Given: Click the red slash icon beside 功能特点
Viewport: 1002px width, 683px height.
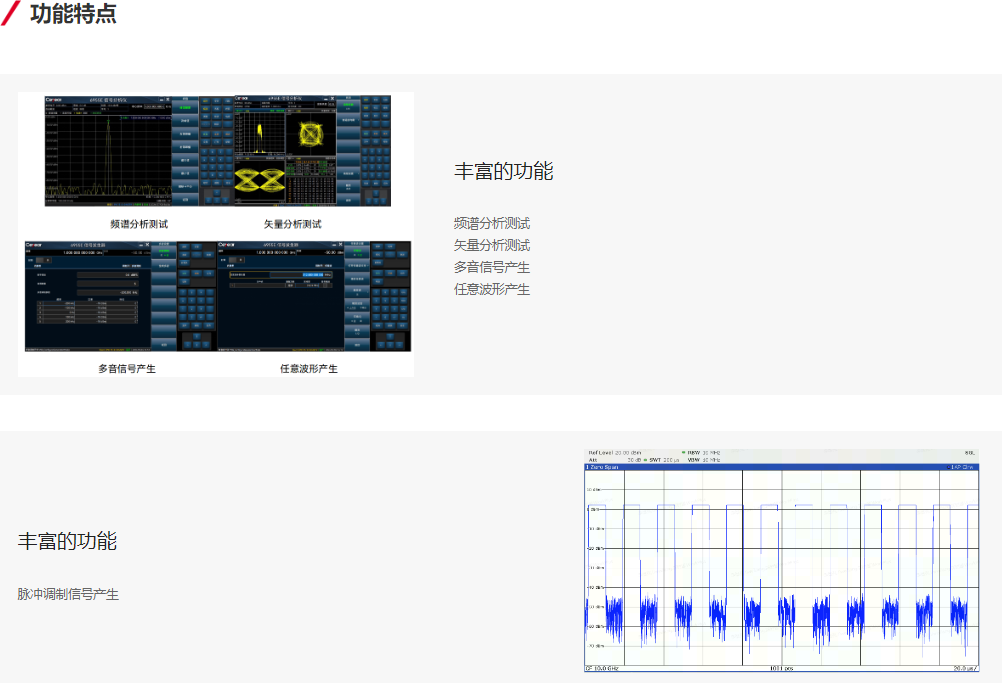Looking at the screenshot, I should 11,14.
